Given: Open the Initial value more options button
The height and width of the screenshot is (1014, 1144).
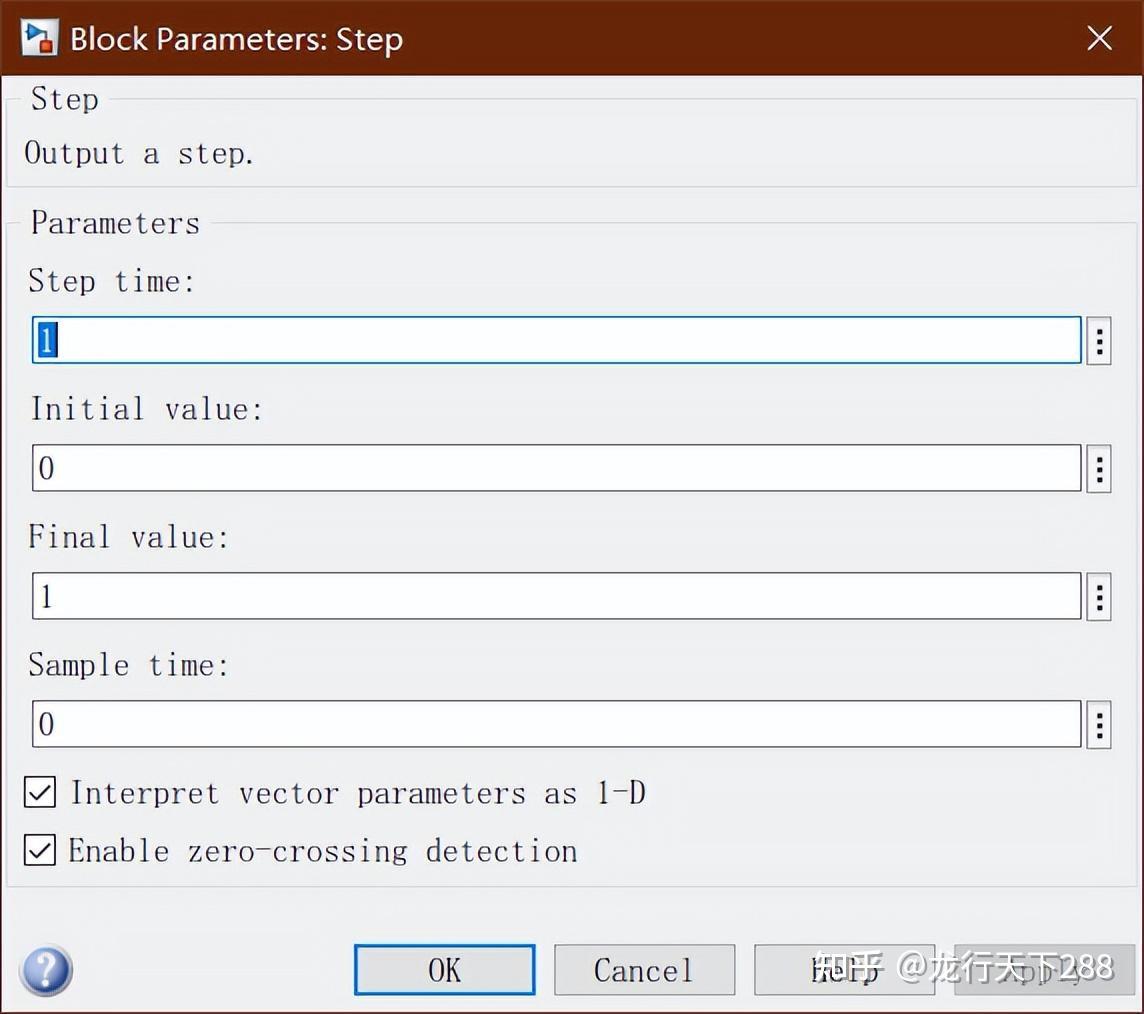Looking at the screenshot, I should coord(1099,468).
